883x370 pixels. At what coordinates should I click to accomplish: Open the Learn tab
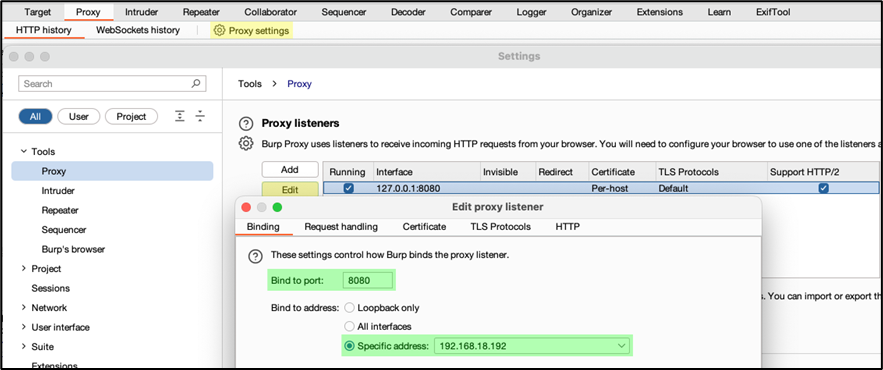point(719,12)
